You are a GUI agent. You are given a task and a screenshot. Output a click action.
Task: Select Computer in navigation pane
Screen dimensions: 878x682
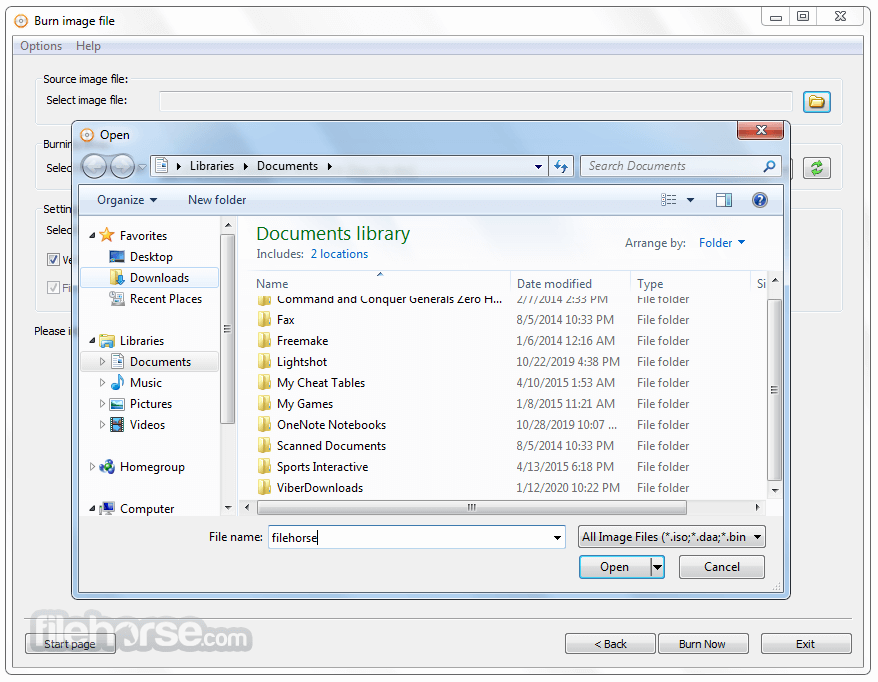click(147, 509)
